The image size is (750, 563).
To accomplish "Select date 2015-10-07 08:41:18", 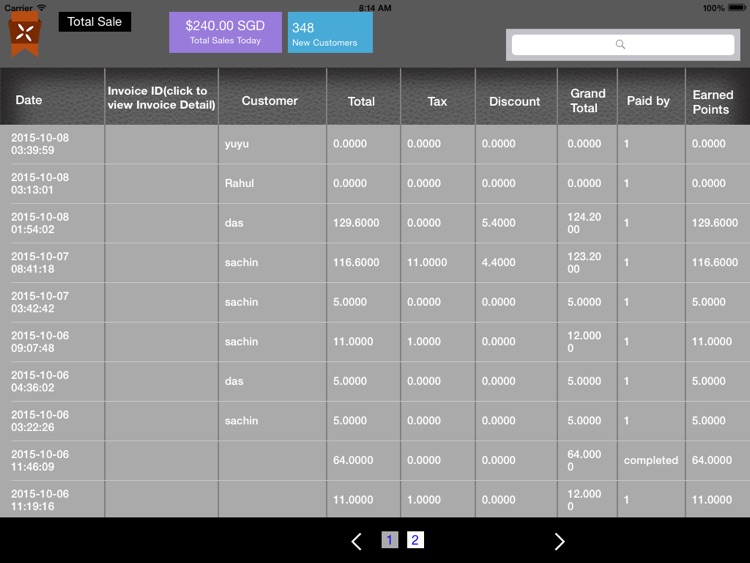I will pos(40,263).
